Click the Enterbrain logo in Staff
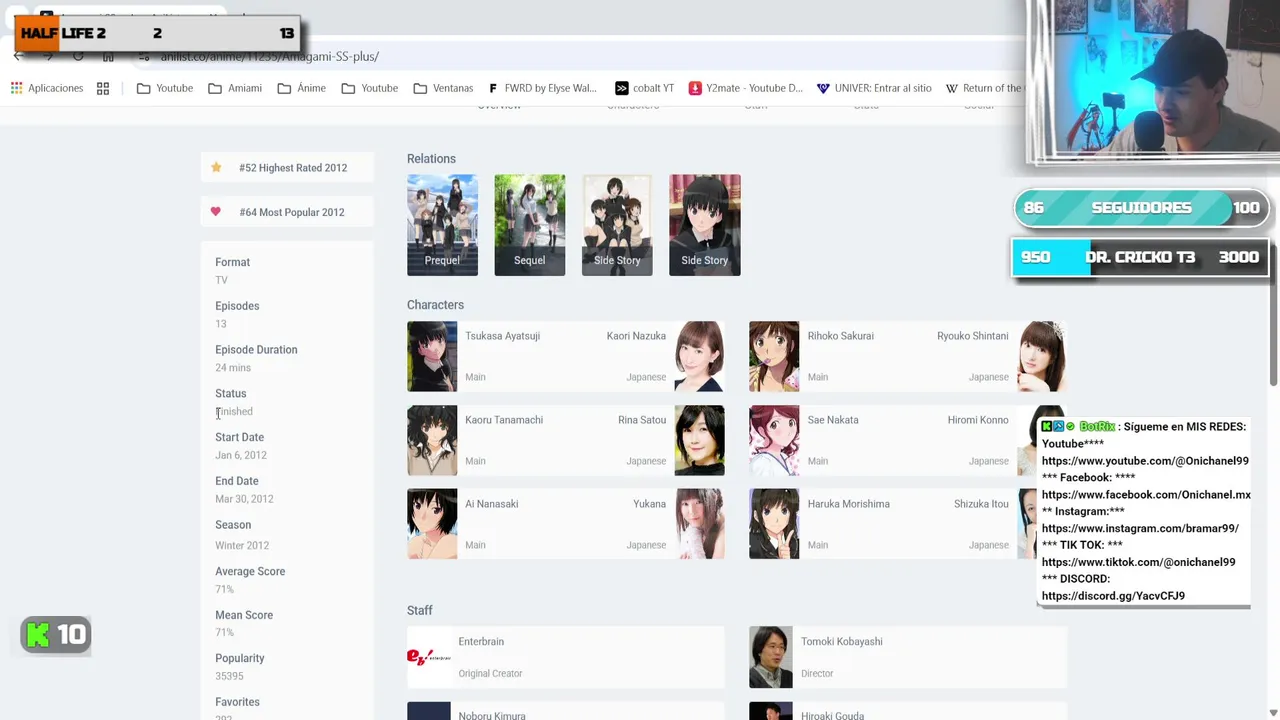 tap(429, 657)
